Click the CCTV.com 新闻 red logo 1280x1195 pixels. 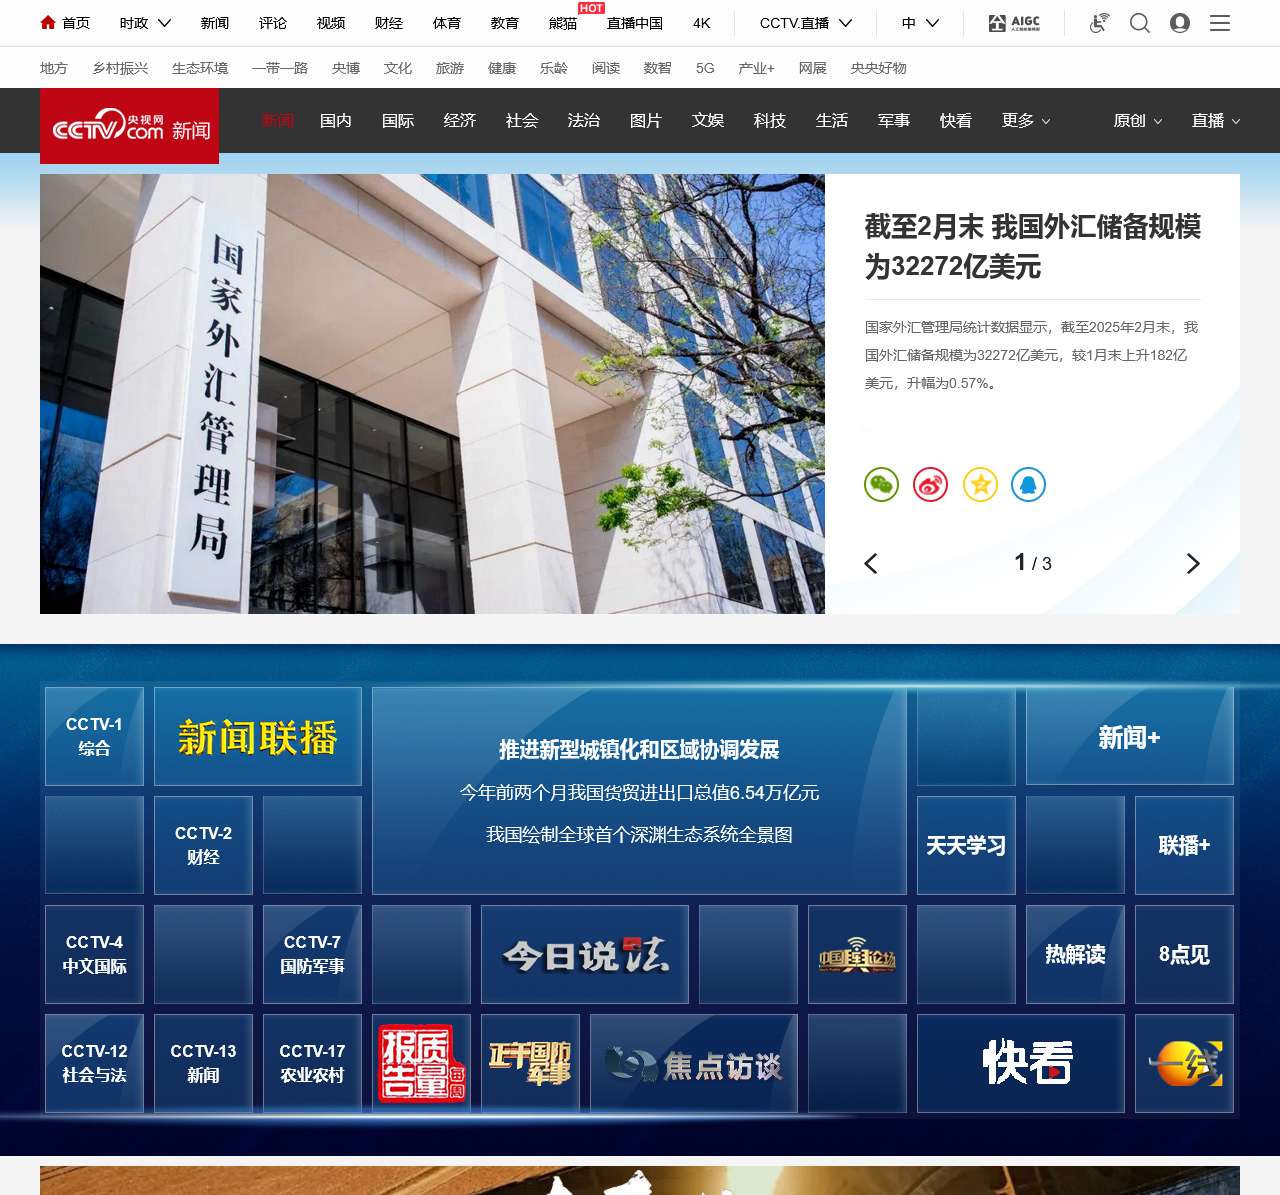[x=130, y=126]
